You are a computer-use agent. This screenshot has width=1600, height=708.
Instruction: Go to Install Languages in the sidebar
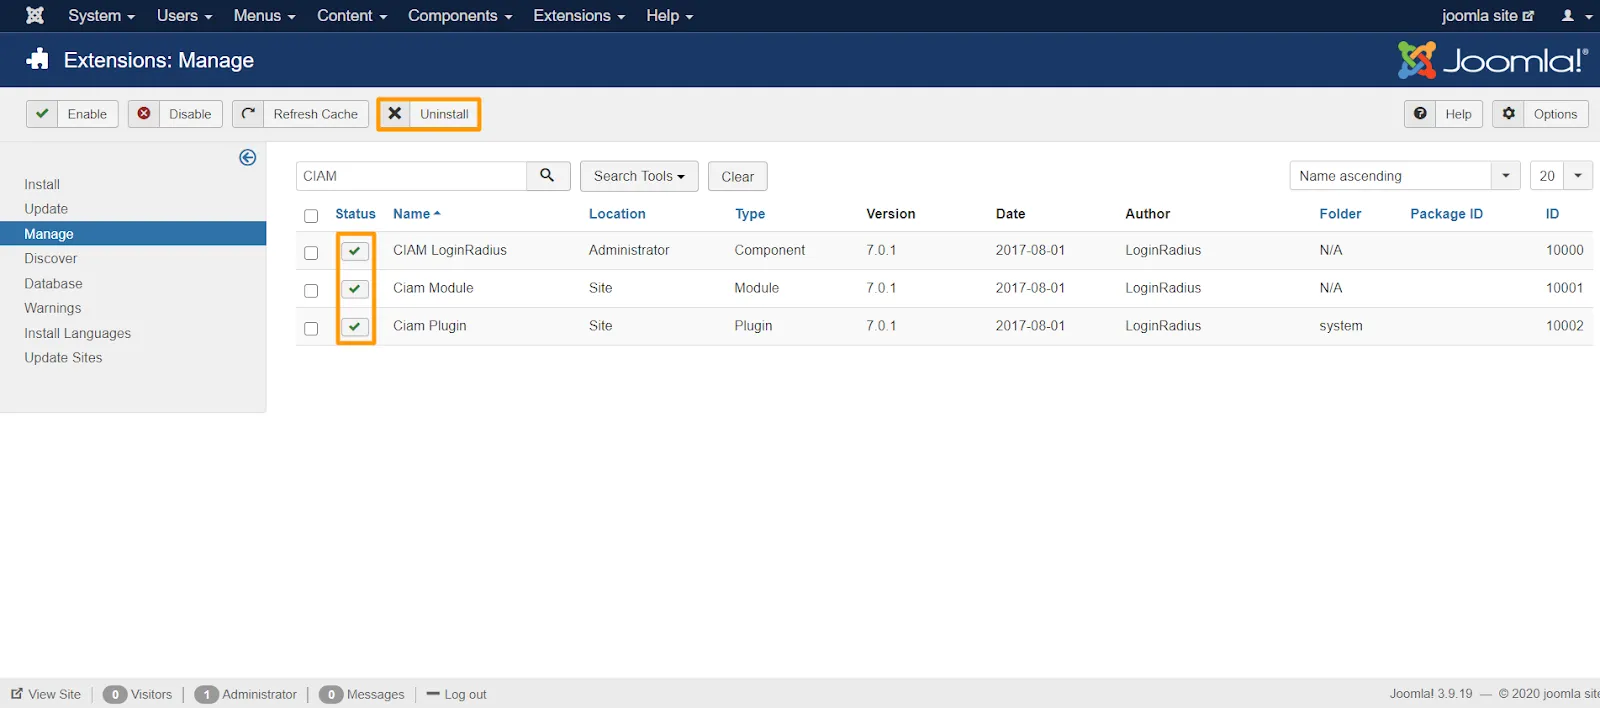[78, 333]
